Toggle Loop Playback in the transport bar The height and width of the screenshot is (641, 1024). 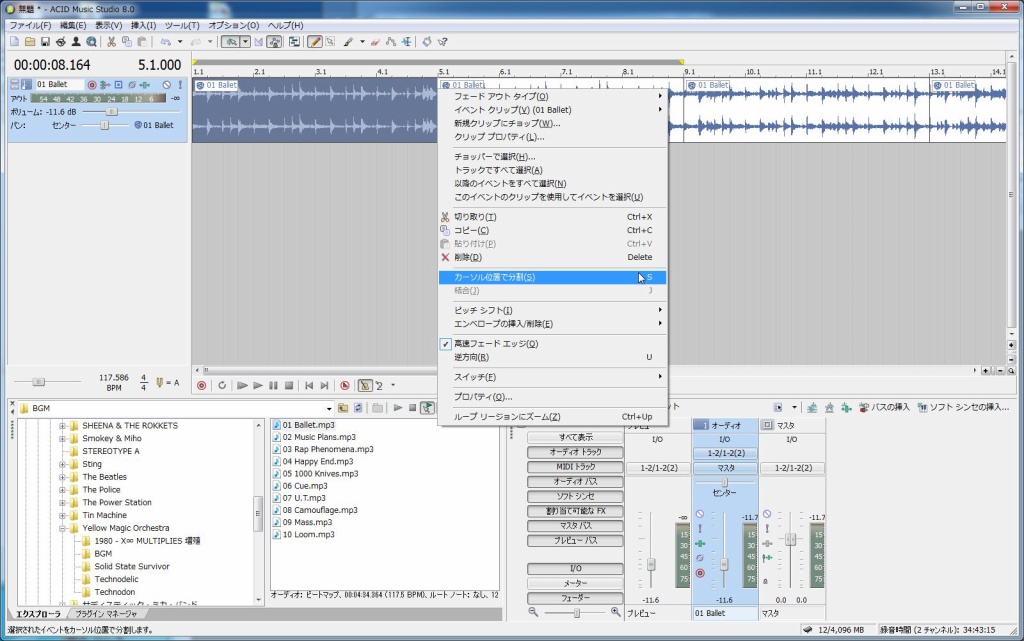(x=222, y=386)
